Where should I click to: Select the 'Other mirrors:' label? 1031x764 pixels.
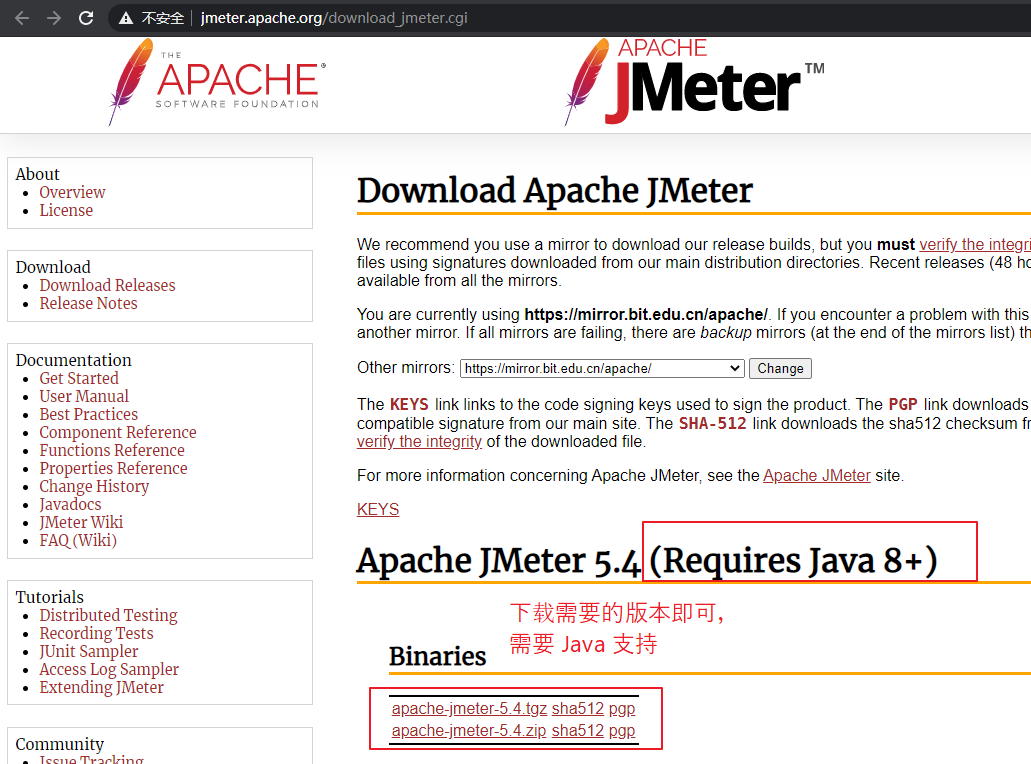(406, 368)
